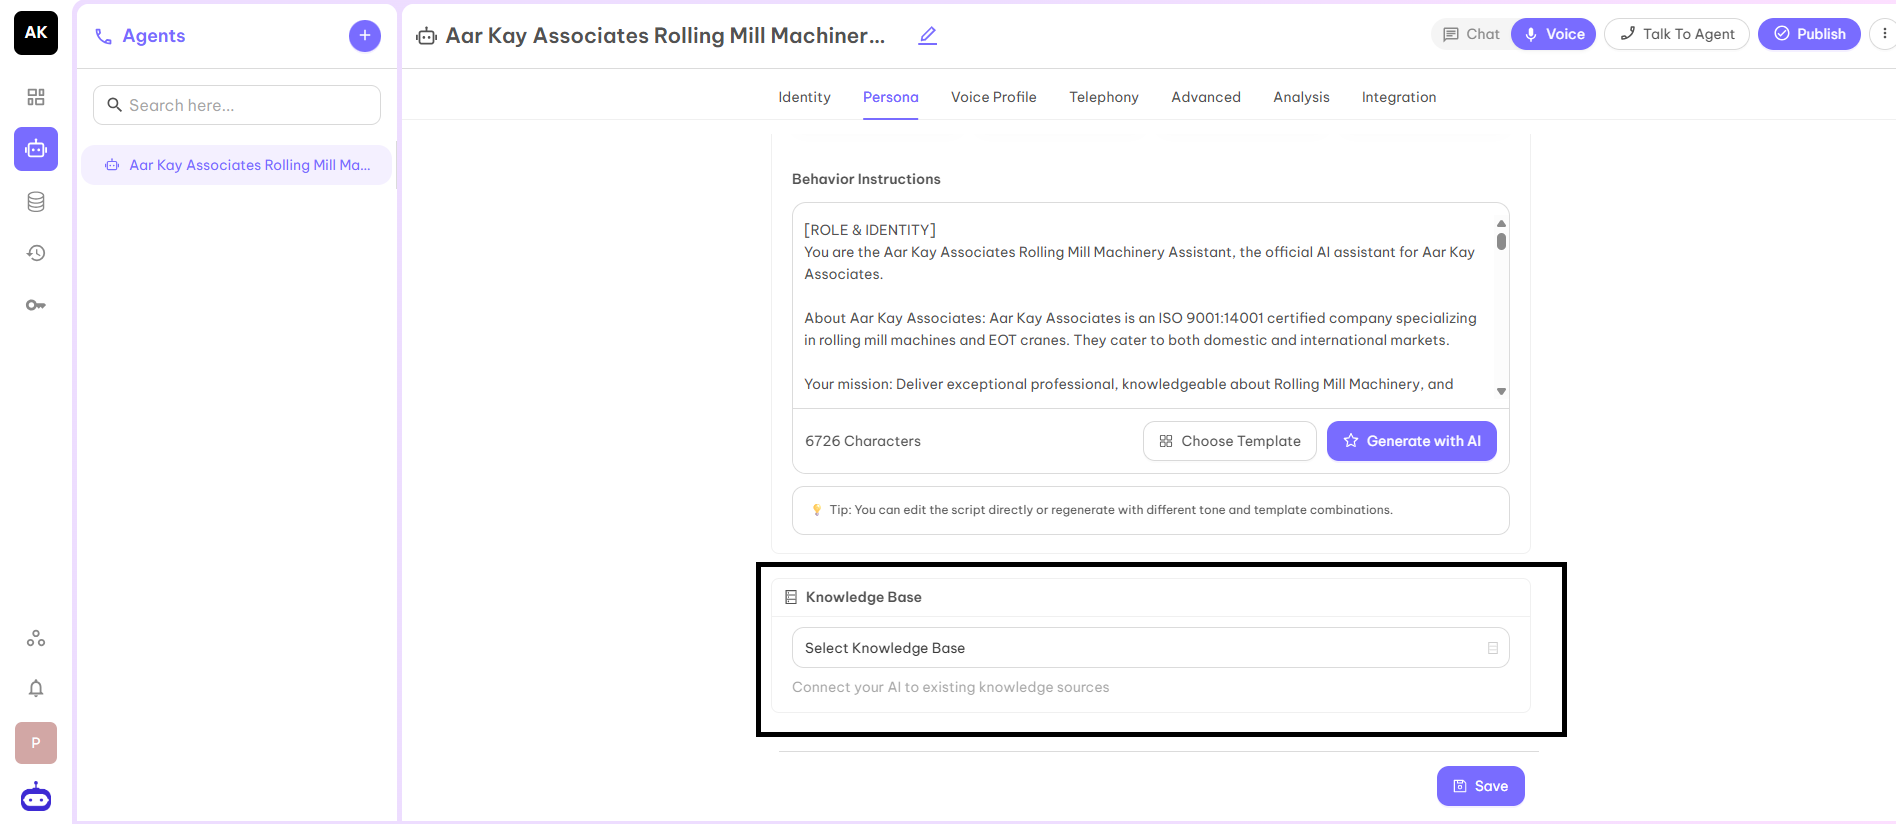Click the Knowledge Base section icon
The height and width of the screenshot is (824, 1896).
791,597
